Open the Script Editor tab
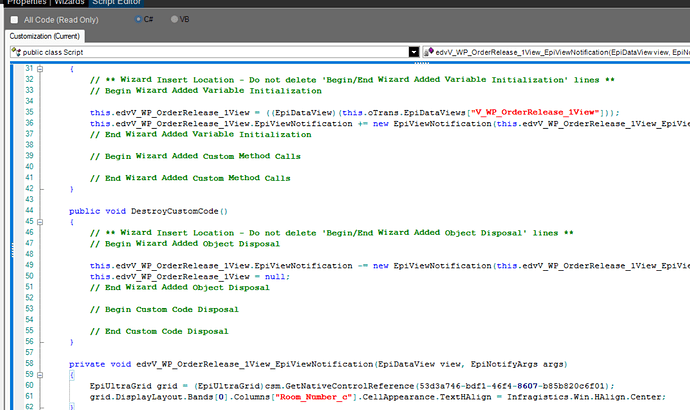The height and width of the screenshot is (410, 690). coord(117,3)
